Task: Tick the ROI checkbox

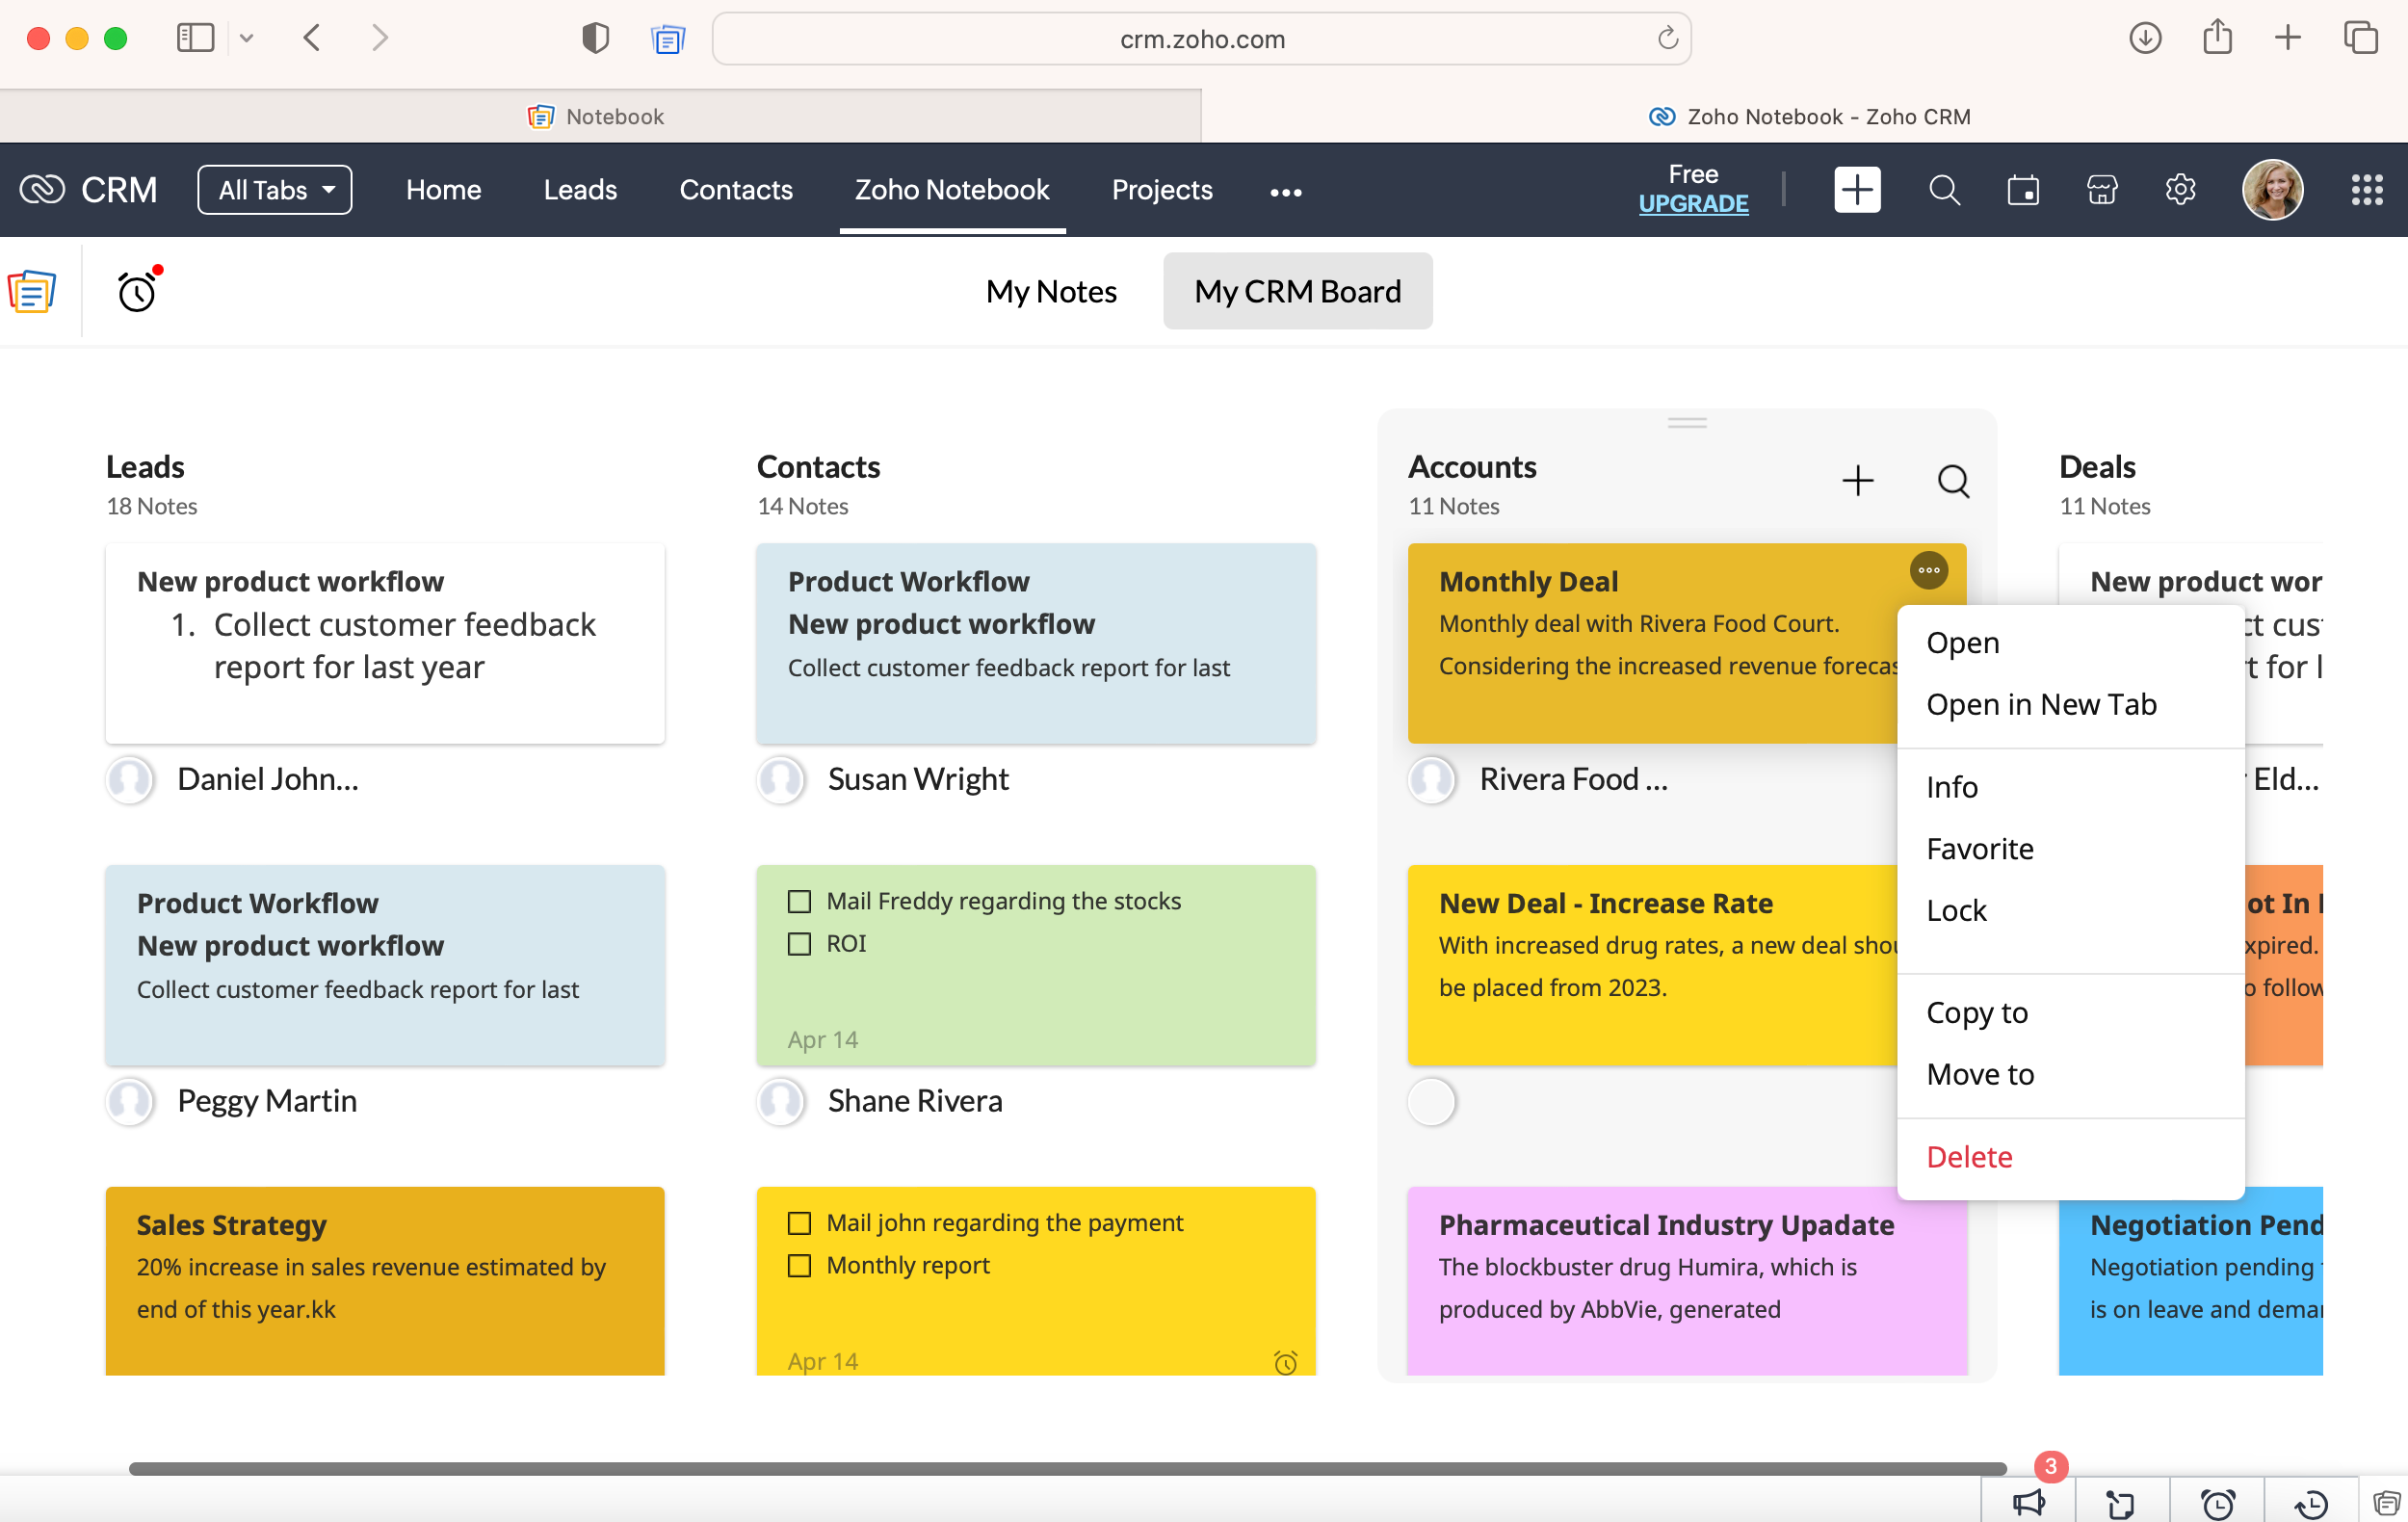Action: [x=799, y=944]
